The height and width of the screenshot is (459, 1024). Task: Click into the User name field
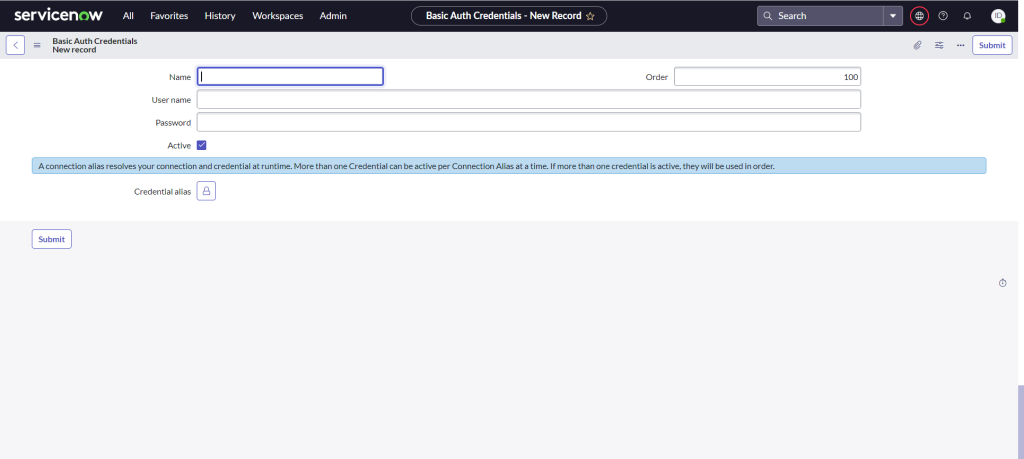[528, 99]
